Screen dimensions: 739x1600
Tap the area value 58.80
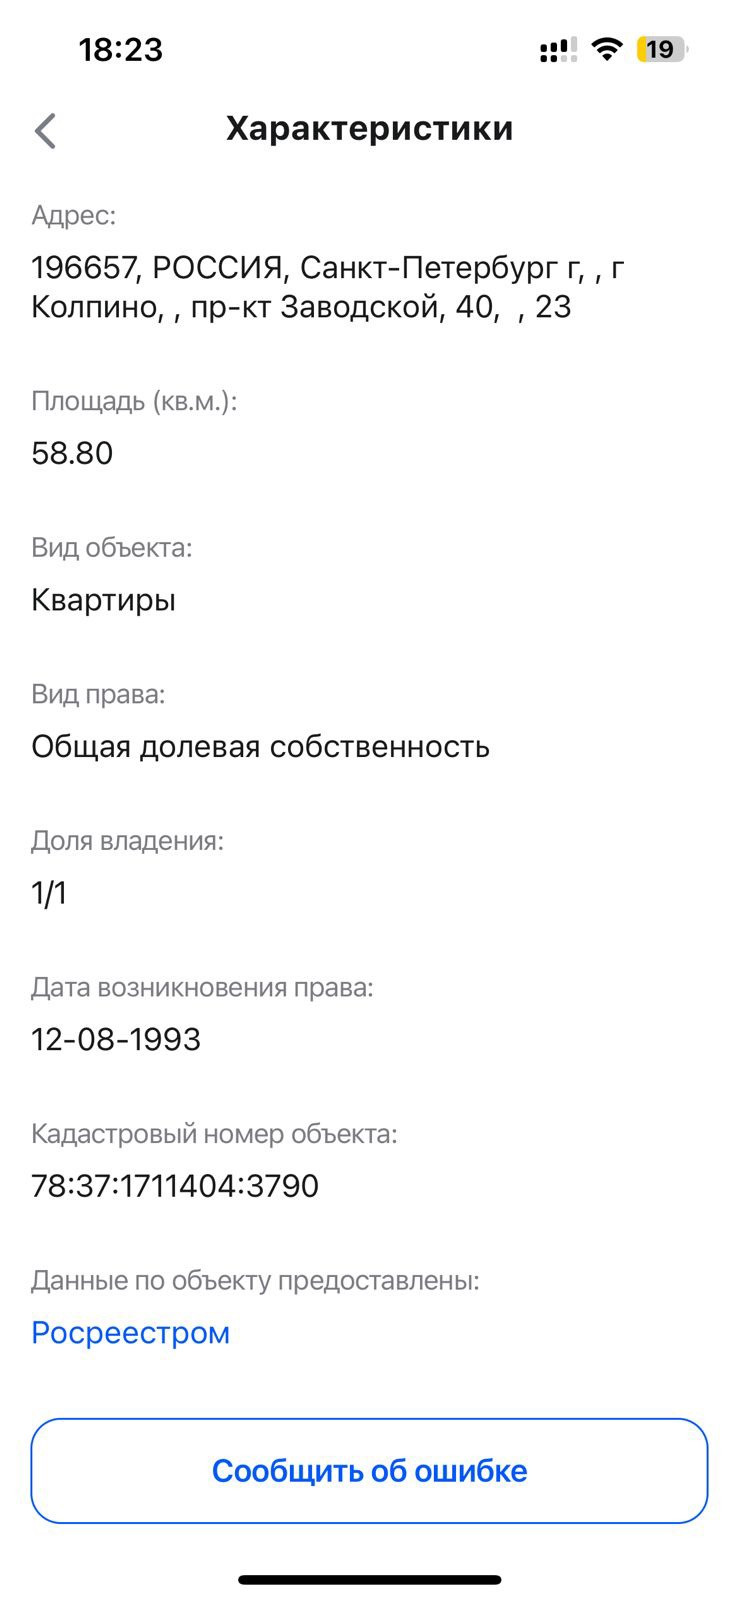[x=72, y=453]
